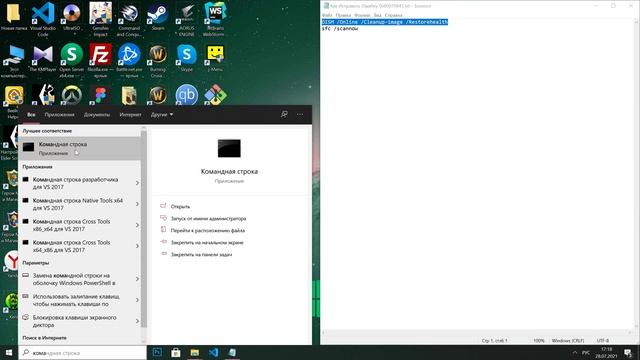Open the UltraISO desktop shortcut
This screenshot has width=640, height=360.
click(72, 17)
